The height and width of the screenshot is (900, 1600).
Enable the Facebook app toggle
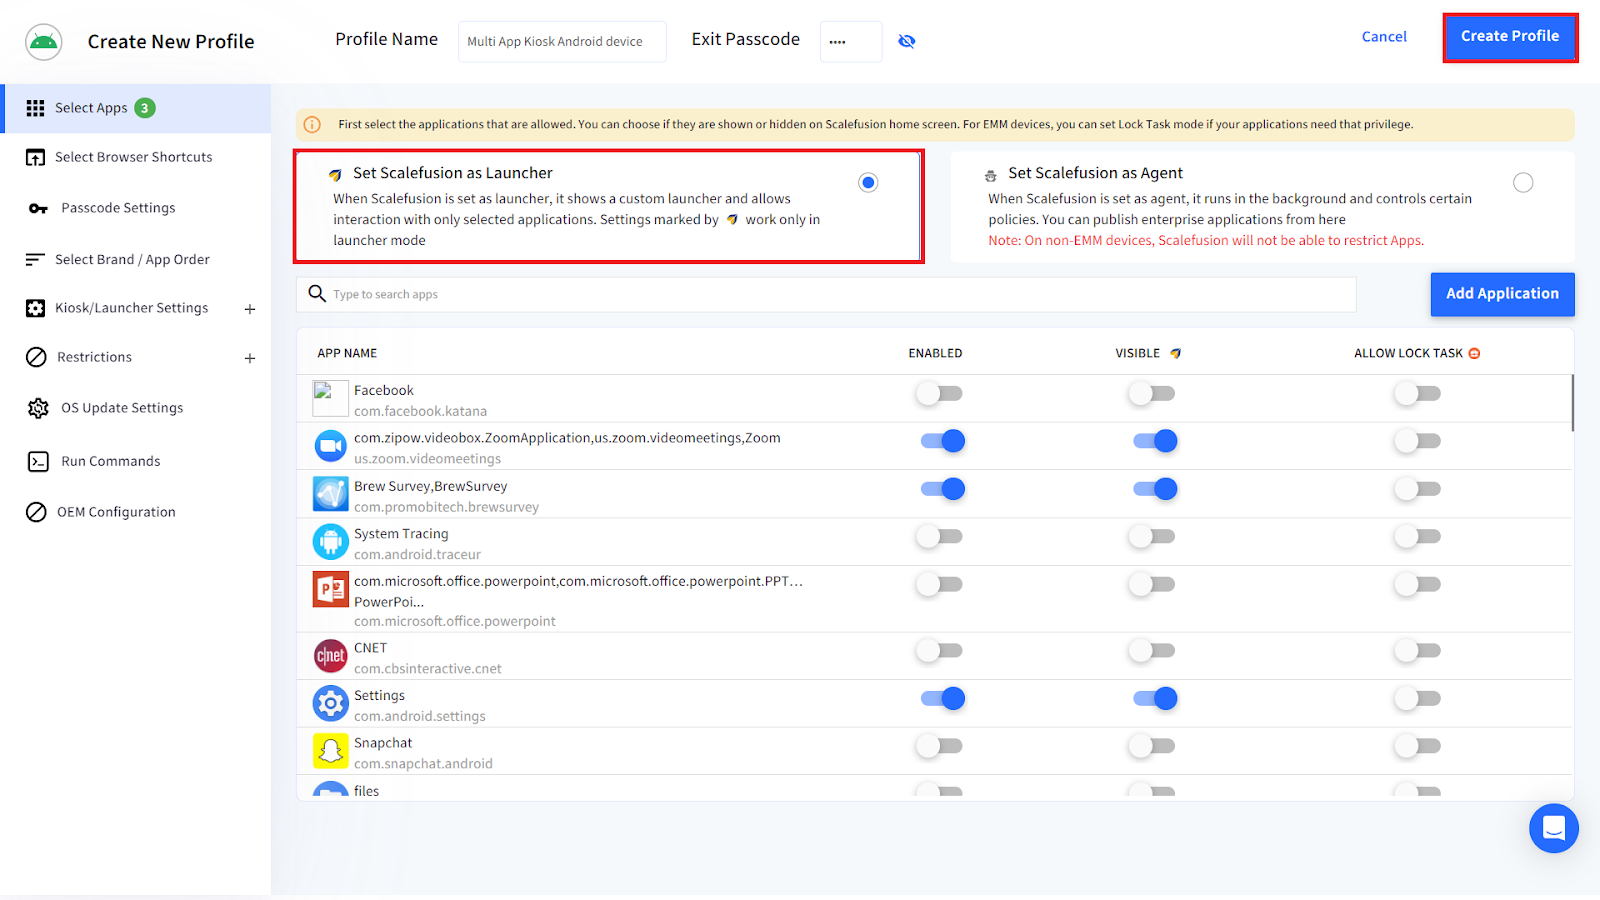click(x=940, y=394)
